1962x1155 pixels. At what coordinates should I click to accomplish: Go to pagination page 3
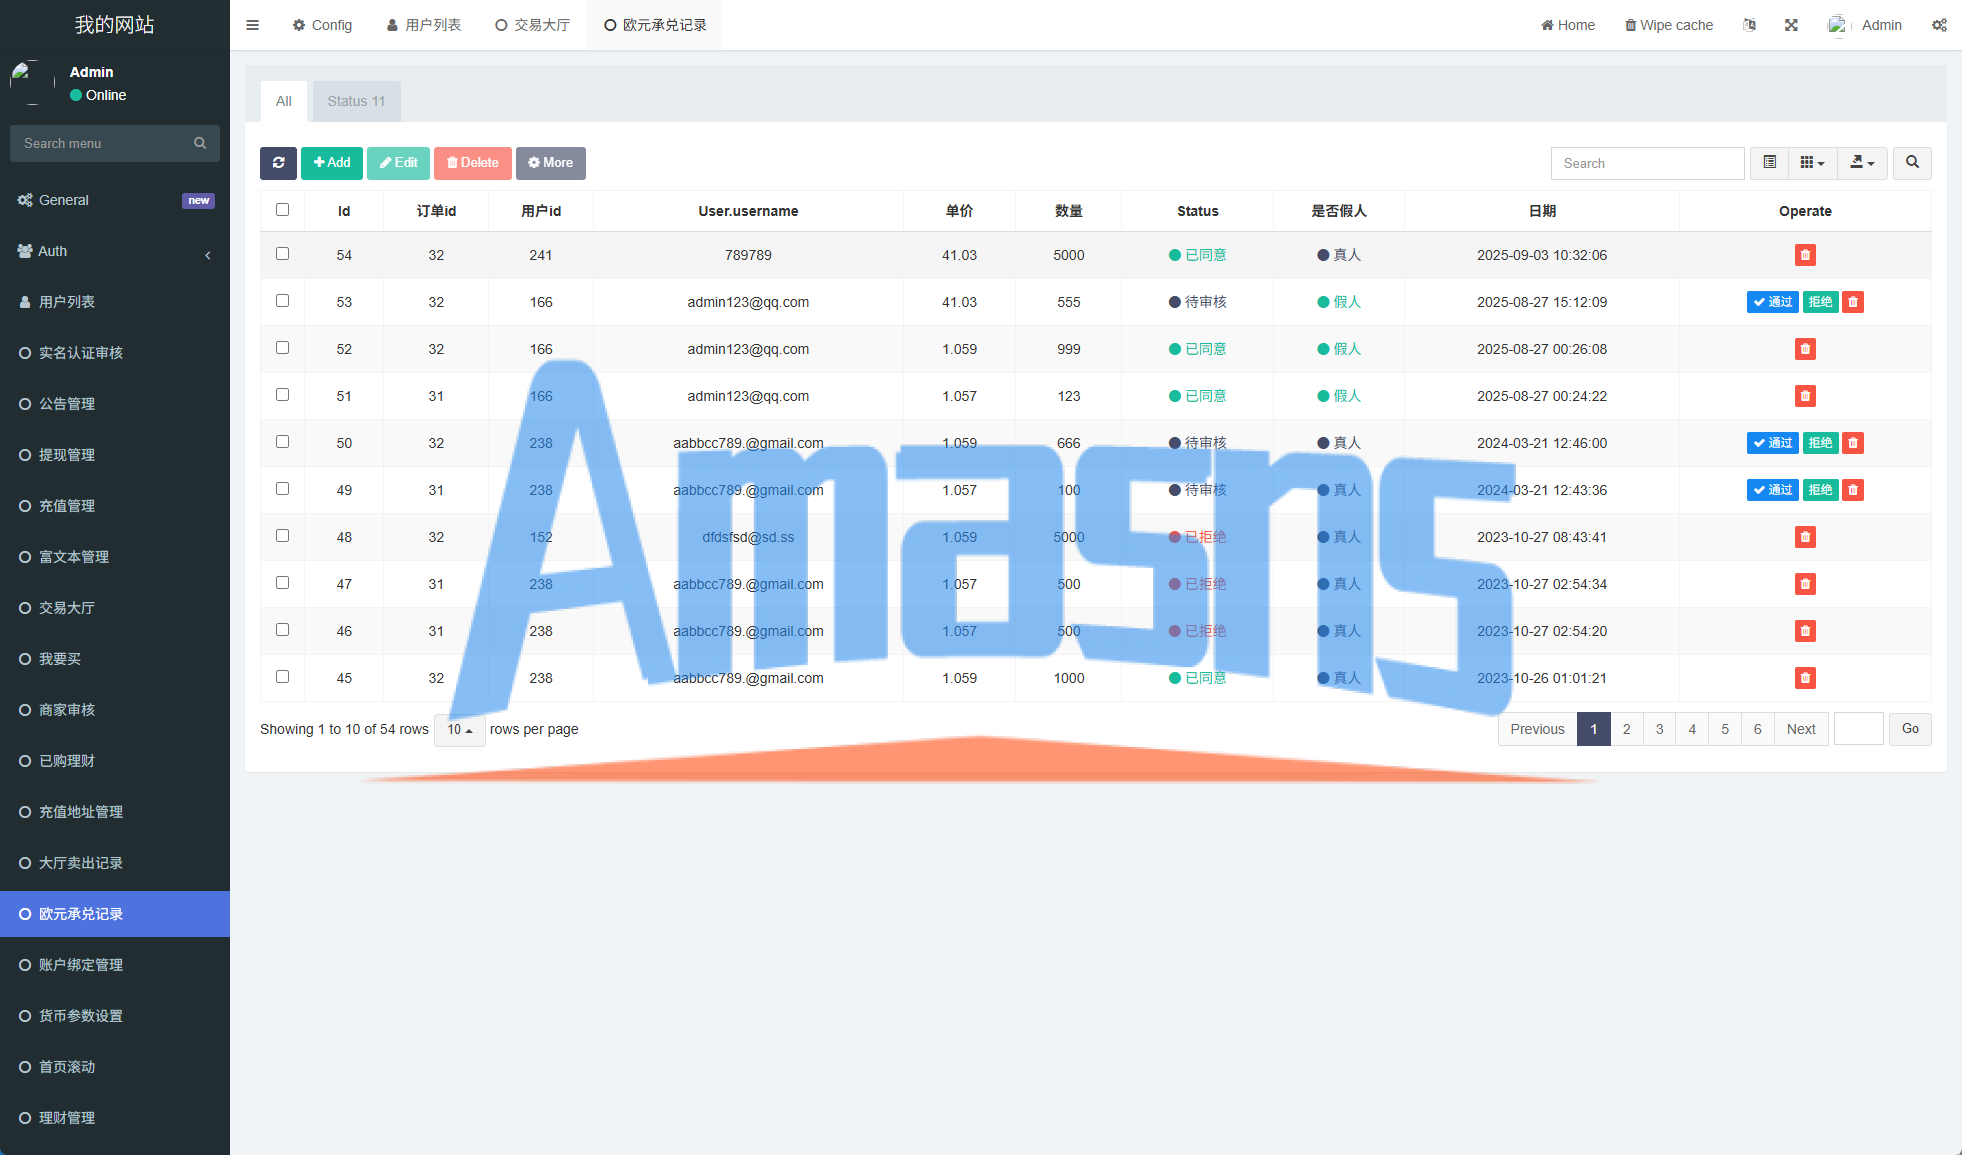pos(1659,729)
